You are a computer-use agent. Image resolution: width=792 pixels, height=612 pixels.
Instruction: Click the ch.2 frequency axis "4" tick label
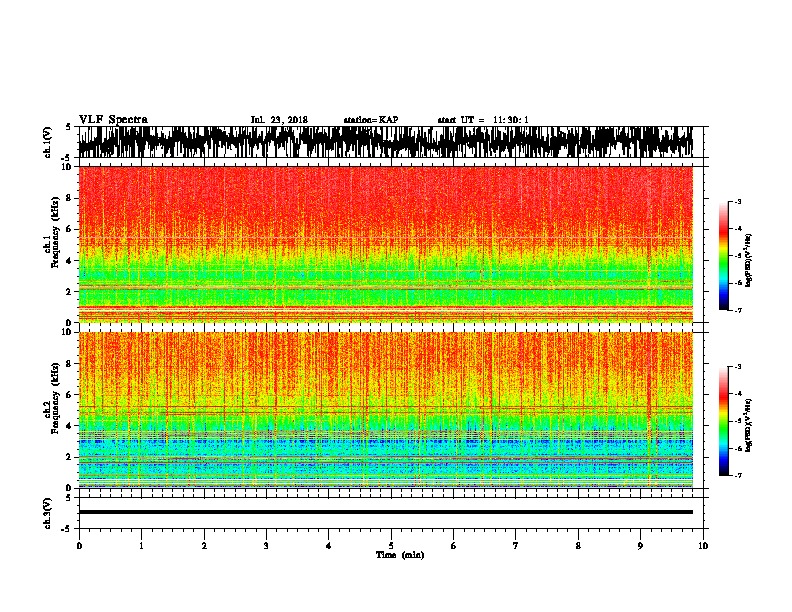tap(70, 426)
